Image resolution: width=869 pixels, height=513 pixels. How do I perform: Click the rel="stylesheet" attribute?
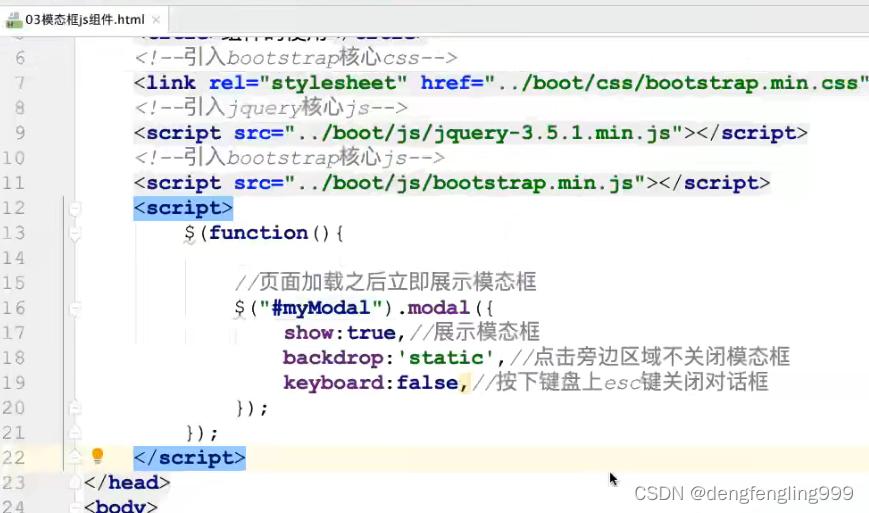308,83
